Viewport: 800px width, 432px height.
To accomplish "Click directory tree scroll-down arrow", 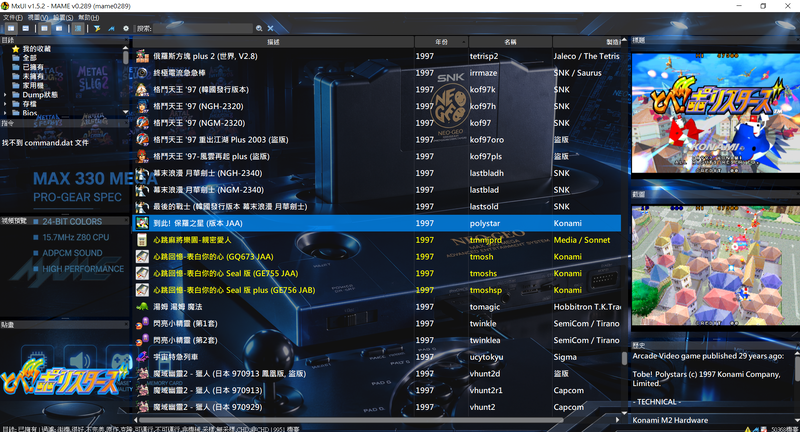I will click(x=126, y=112).
